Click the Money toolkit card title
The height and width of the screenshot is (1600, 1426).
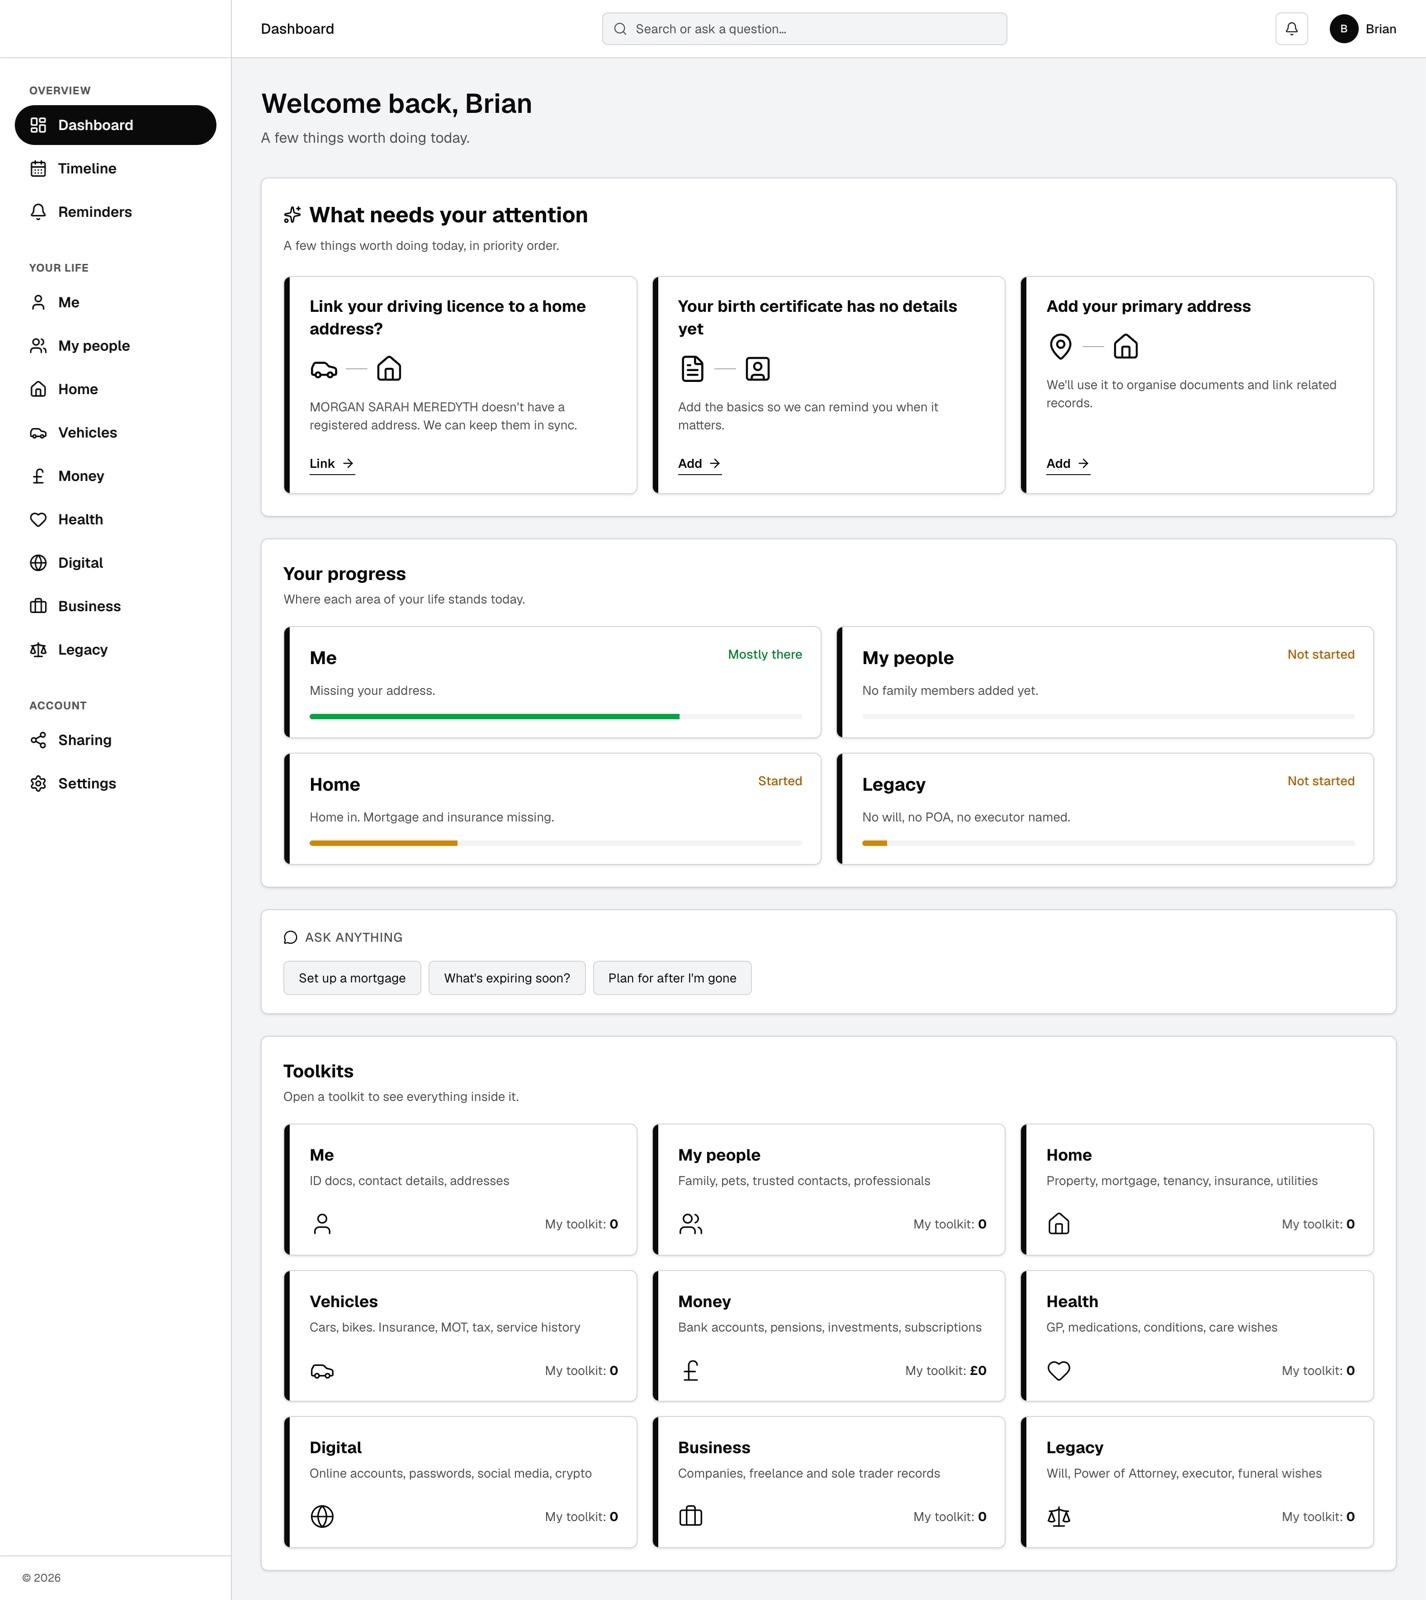[704, 1302]
